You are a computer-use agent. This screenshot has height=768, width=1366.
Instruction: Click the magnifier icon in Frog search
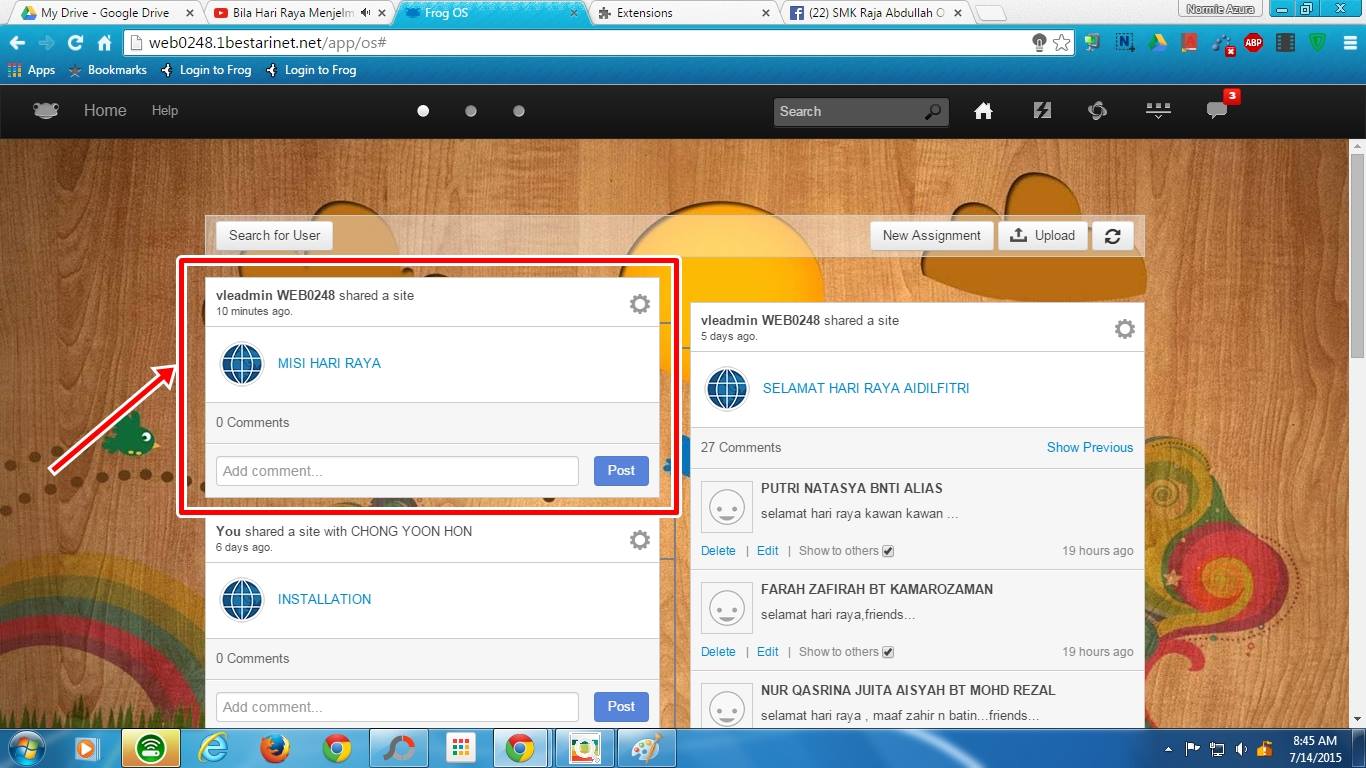932,112
